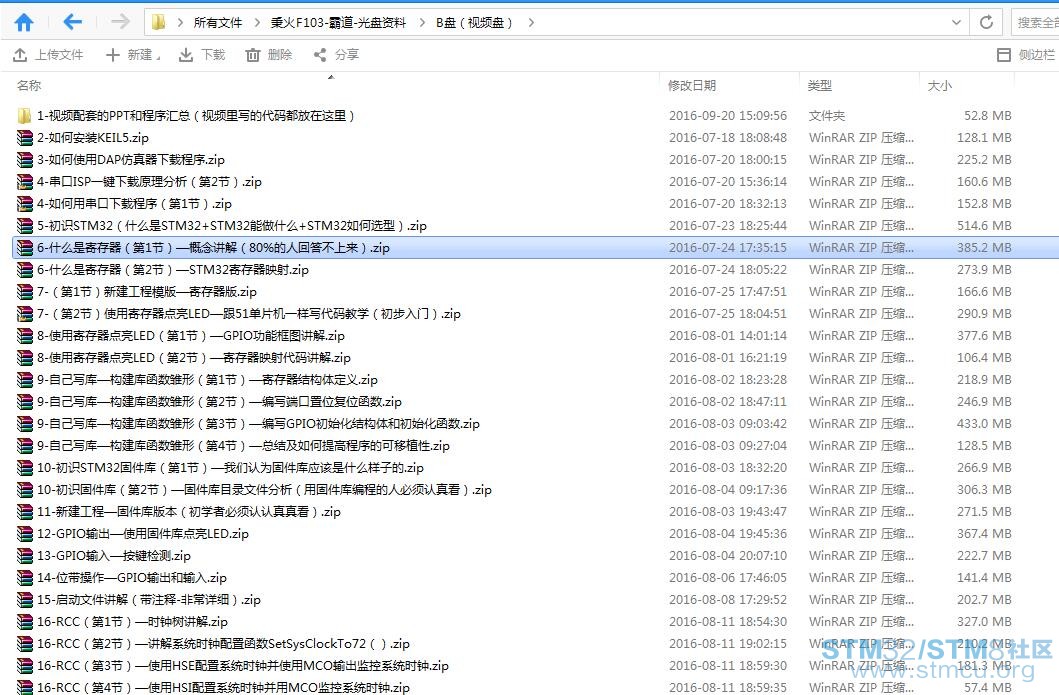The height and width of the screenshot is (695, 1059).
Task: Click size value 433.0 MB
Action: (x=984, y=423)
